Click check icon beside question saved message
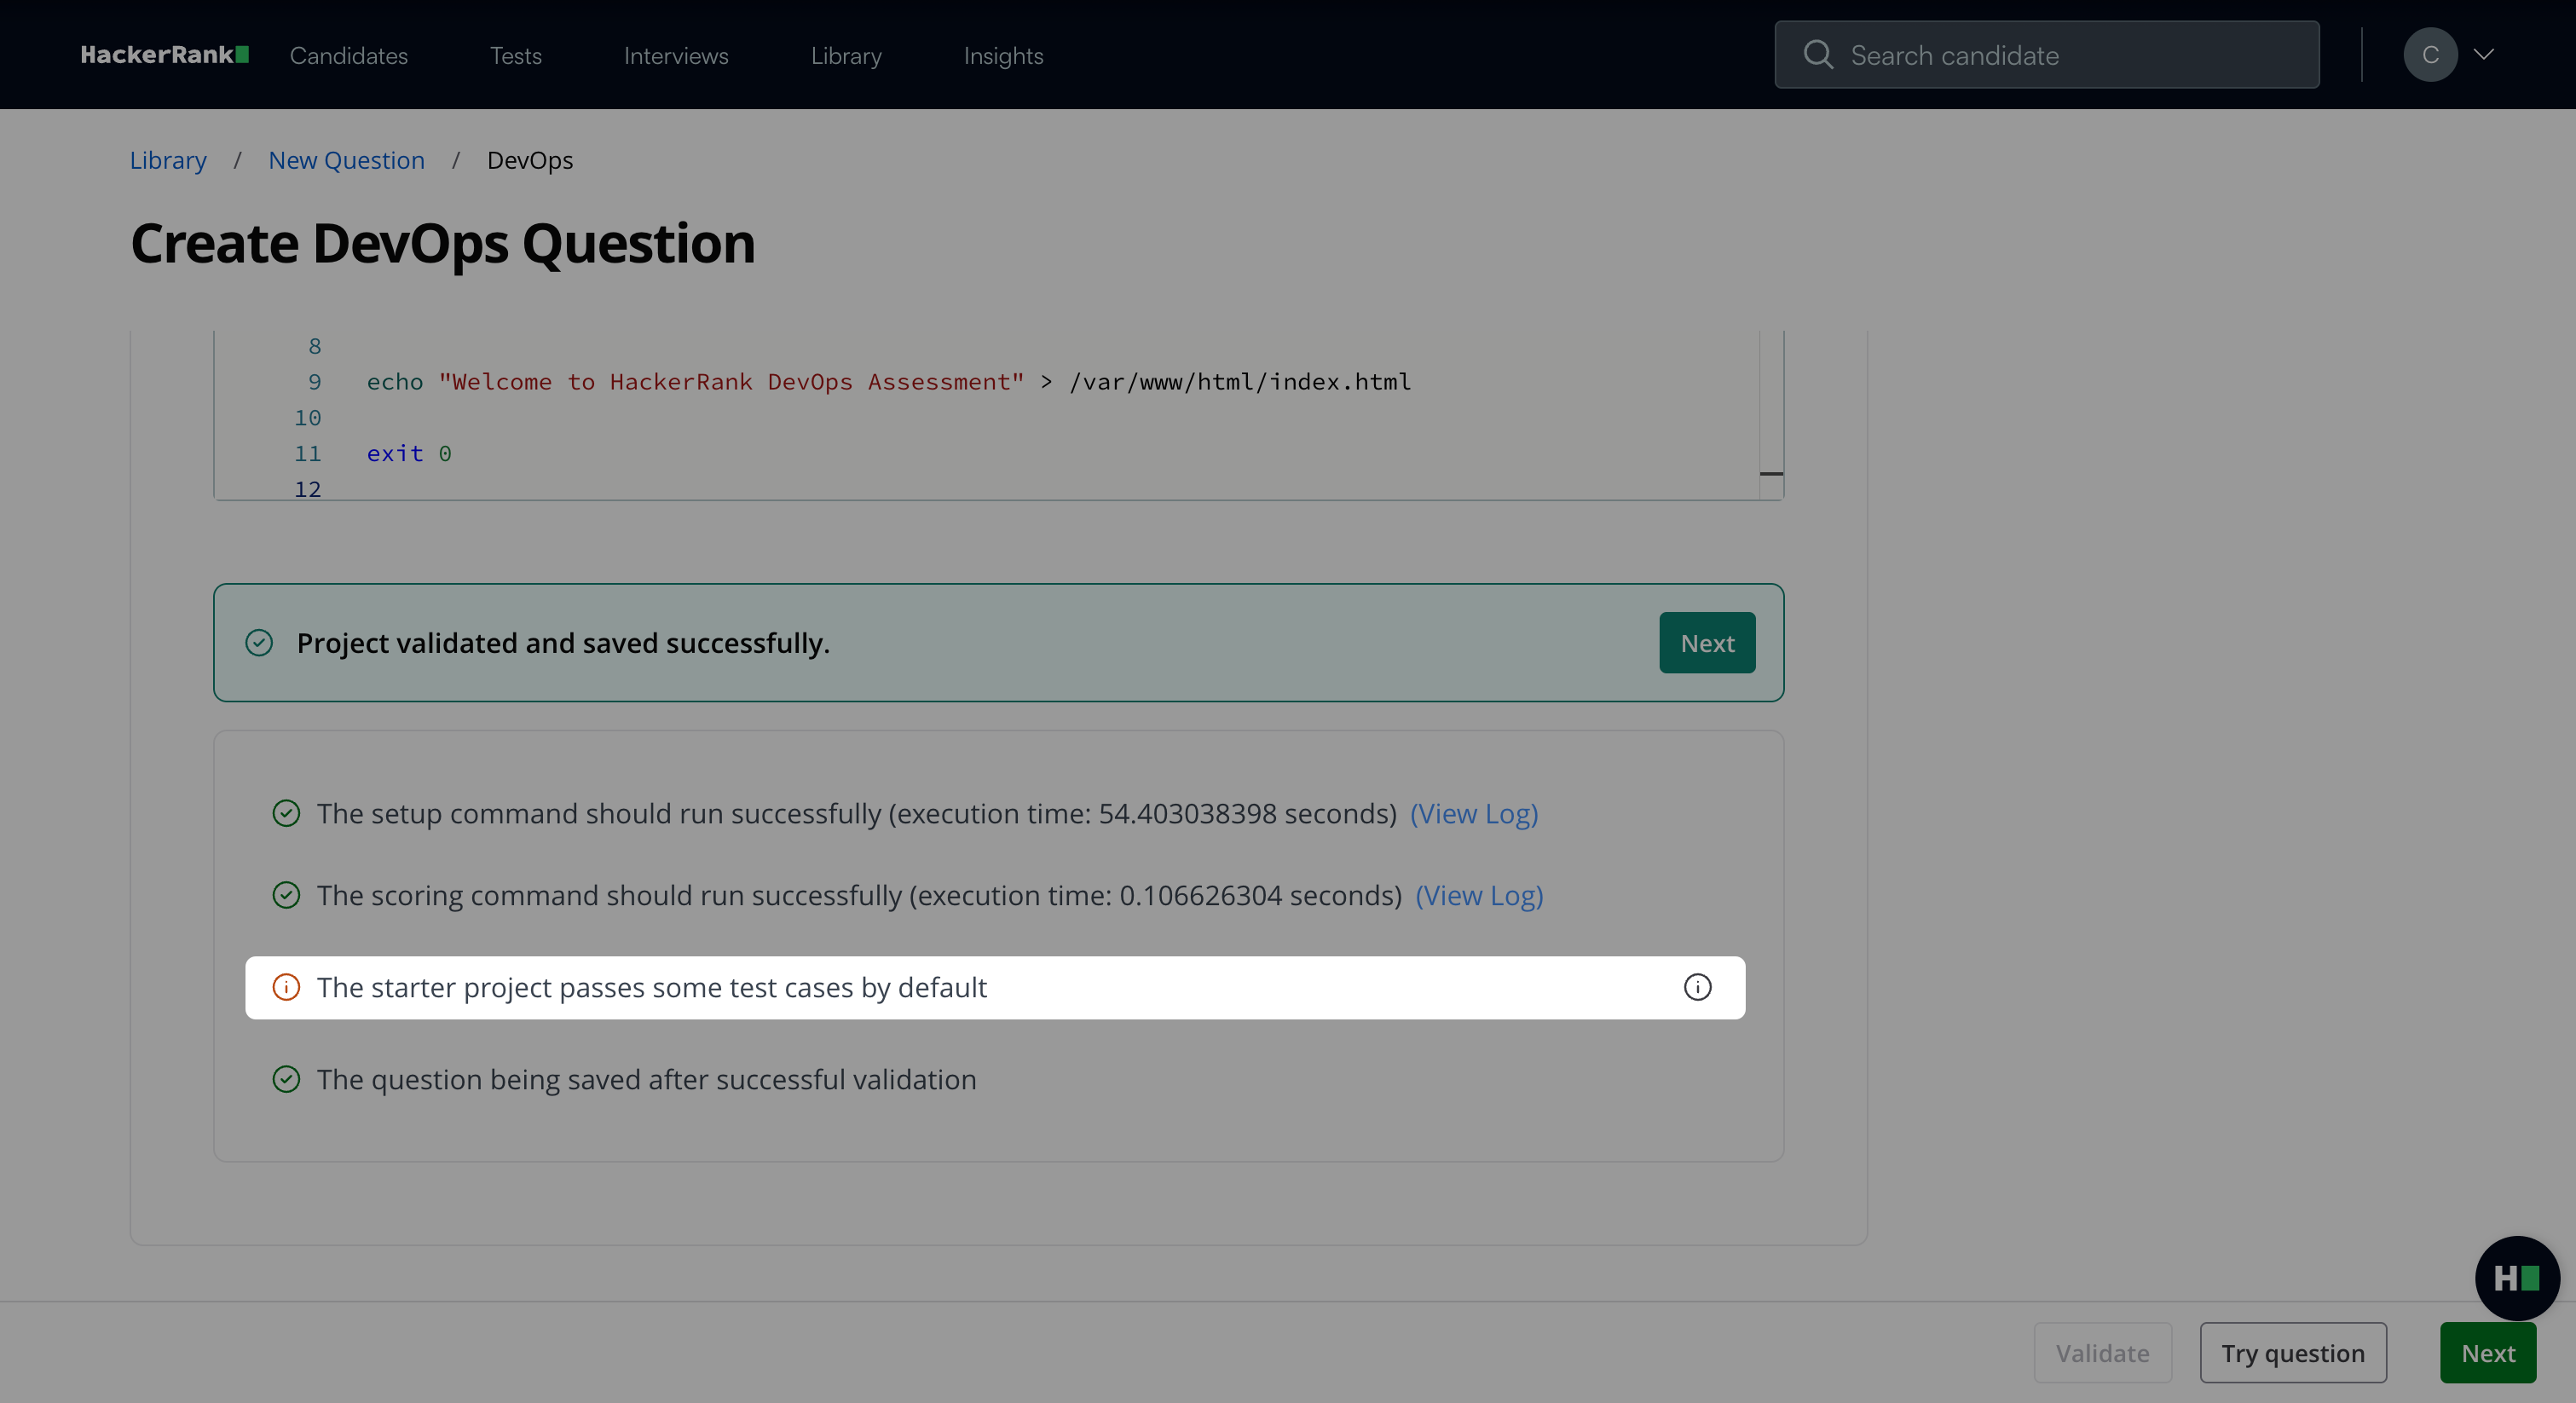 [286, 1079]
